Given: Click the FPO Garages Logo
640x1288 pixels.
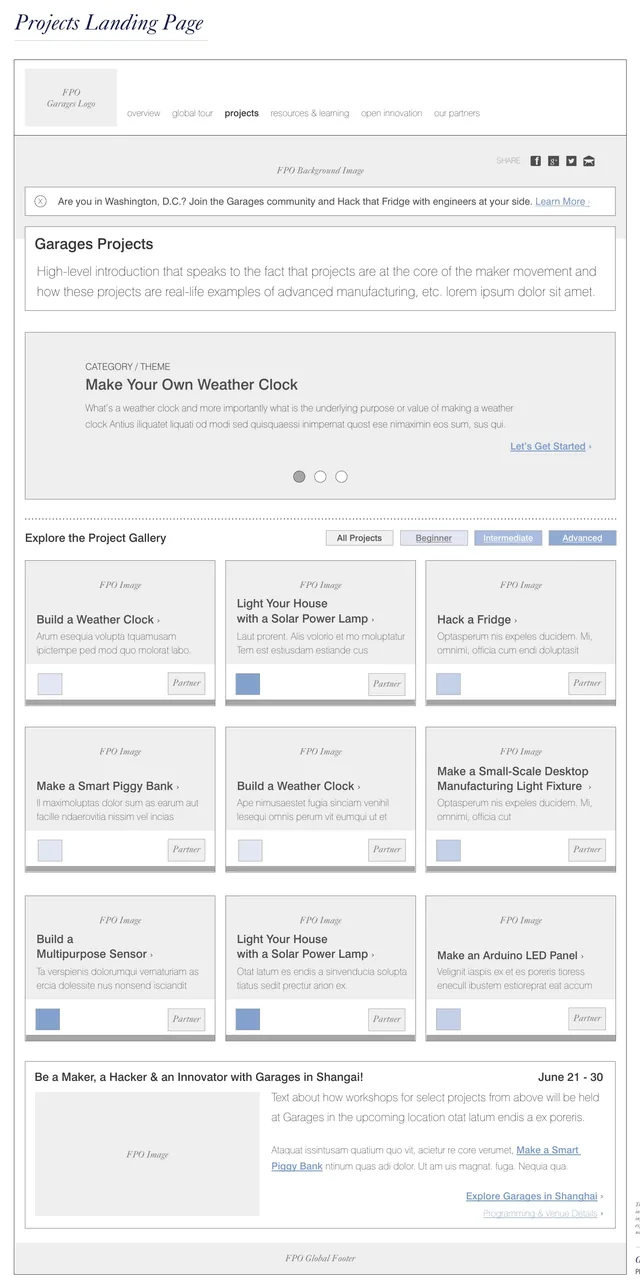Looking at the screenshot, I should (71, 97).
